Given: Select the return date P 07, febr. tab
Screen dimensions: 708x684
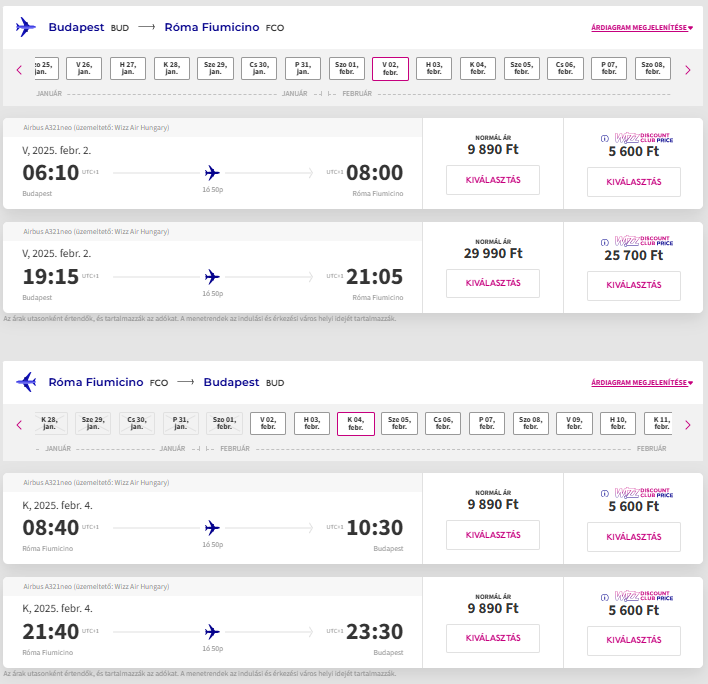Looking at the screenshot, I should pos(487,424).
